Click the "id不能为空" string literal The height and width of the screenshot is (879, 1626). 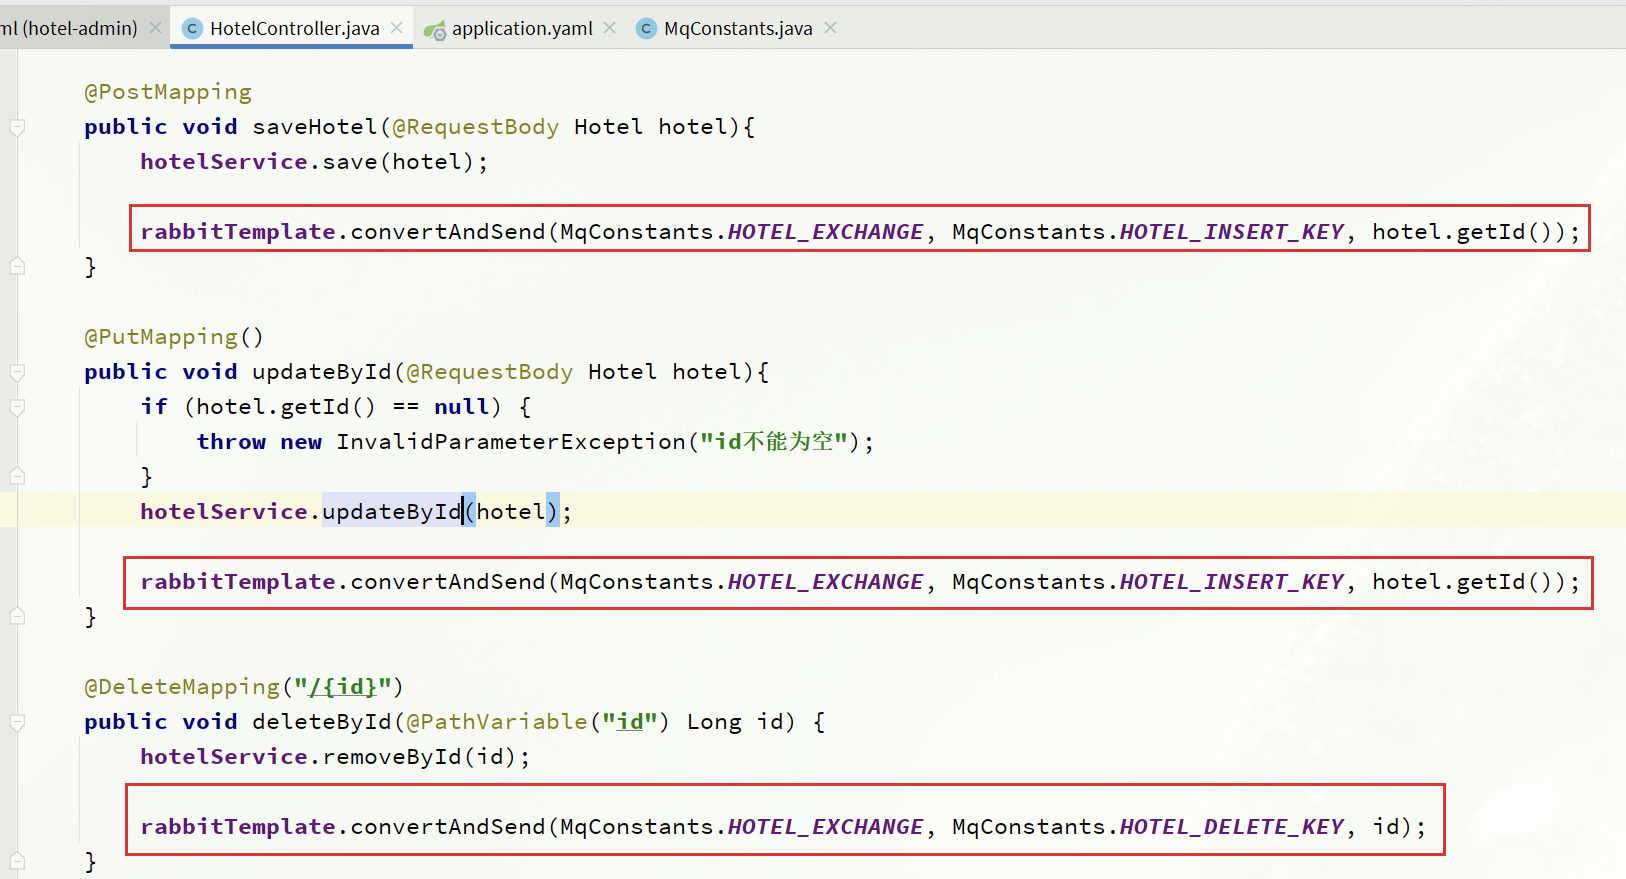(774, 442)
